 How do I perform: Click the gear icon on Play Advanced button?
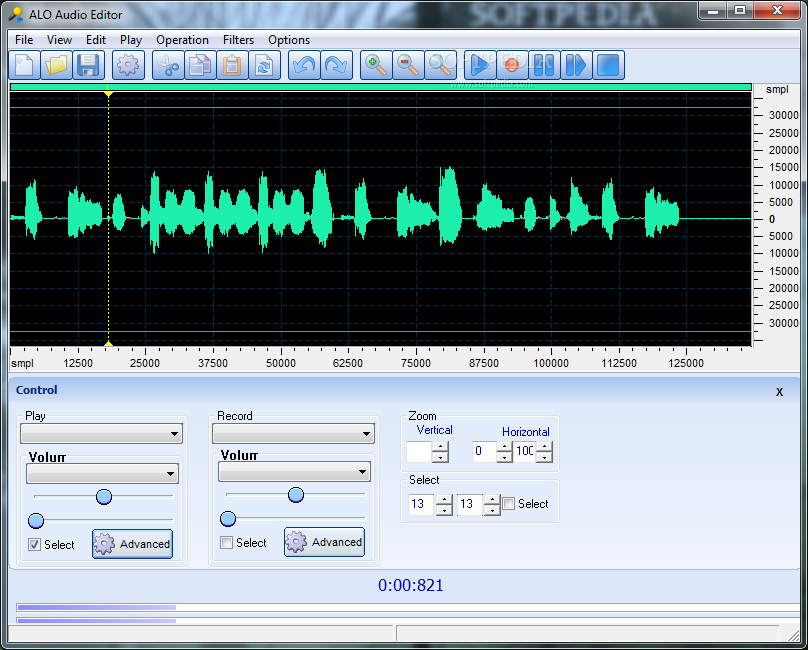(x=105, y=544)
